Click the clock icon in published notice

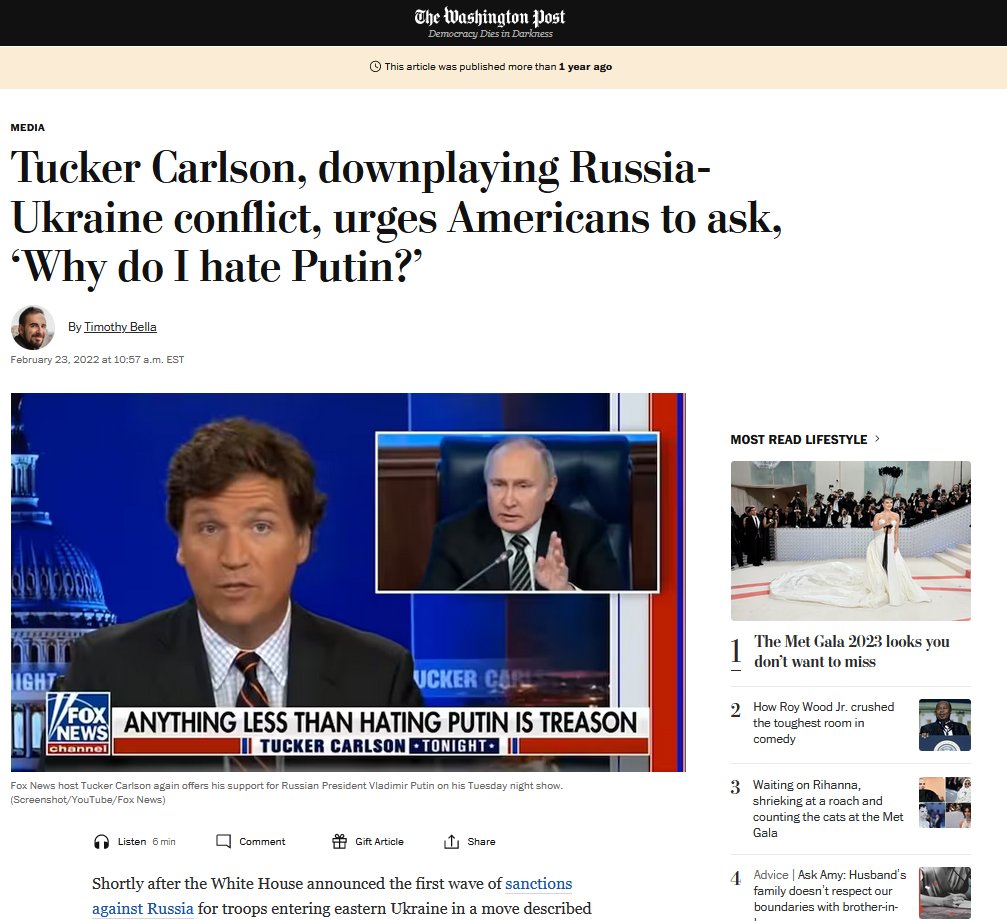pyautogui.click(x=376, y=67)
